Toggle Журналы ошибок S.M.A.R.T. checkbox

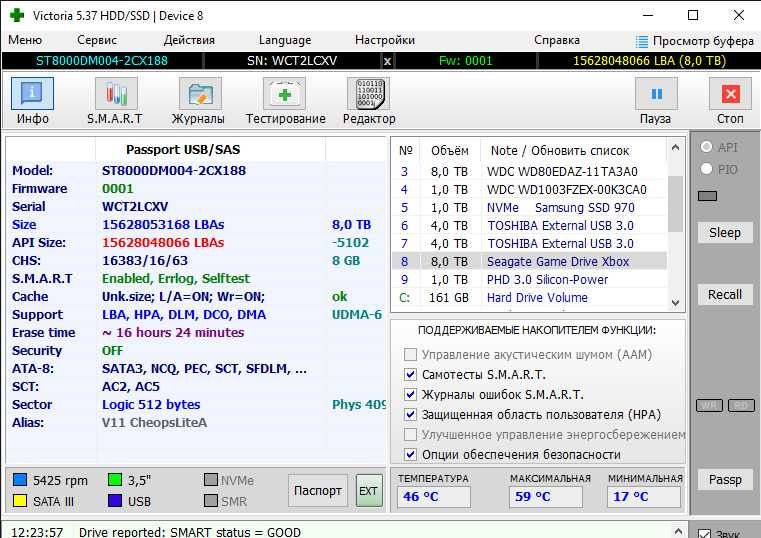click(410, 394)
